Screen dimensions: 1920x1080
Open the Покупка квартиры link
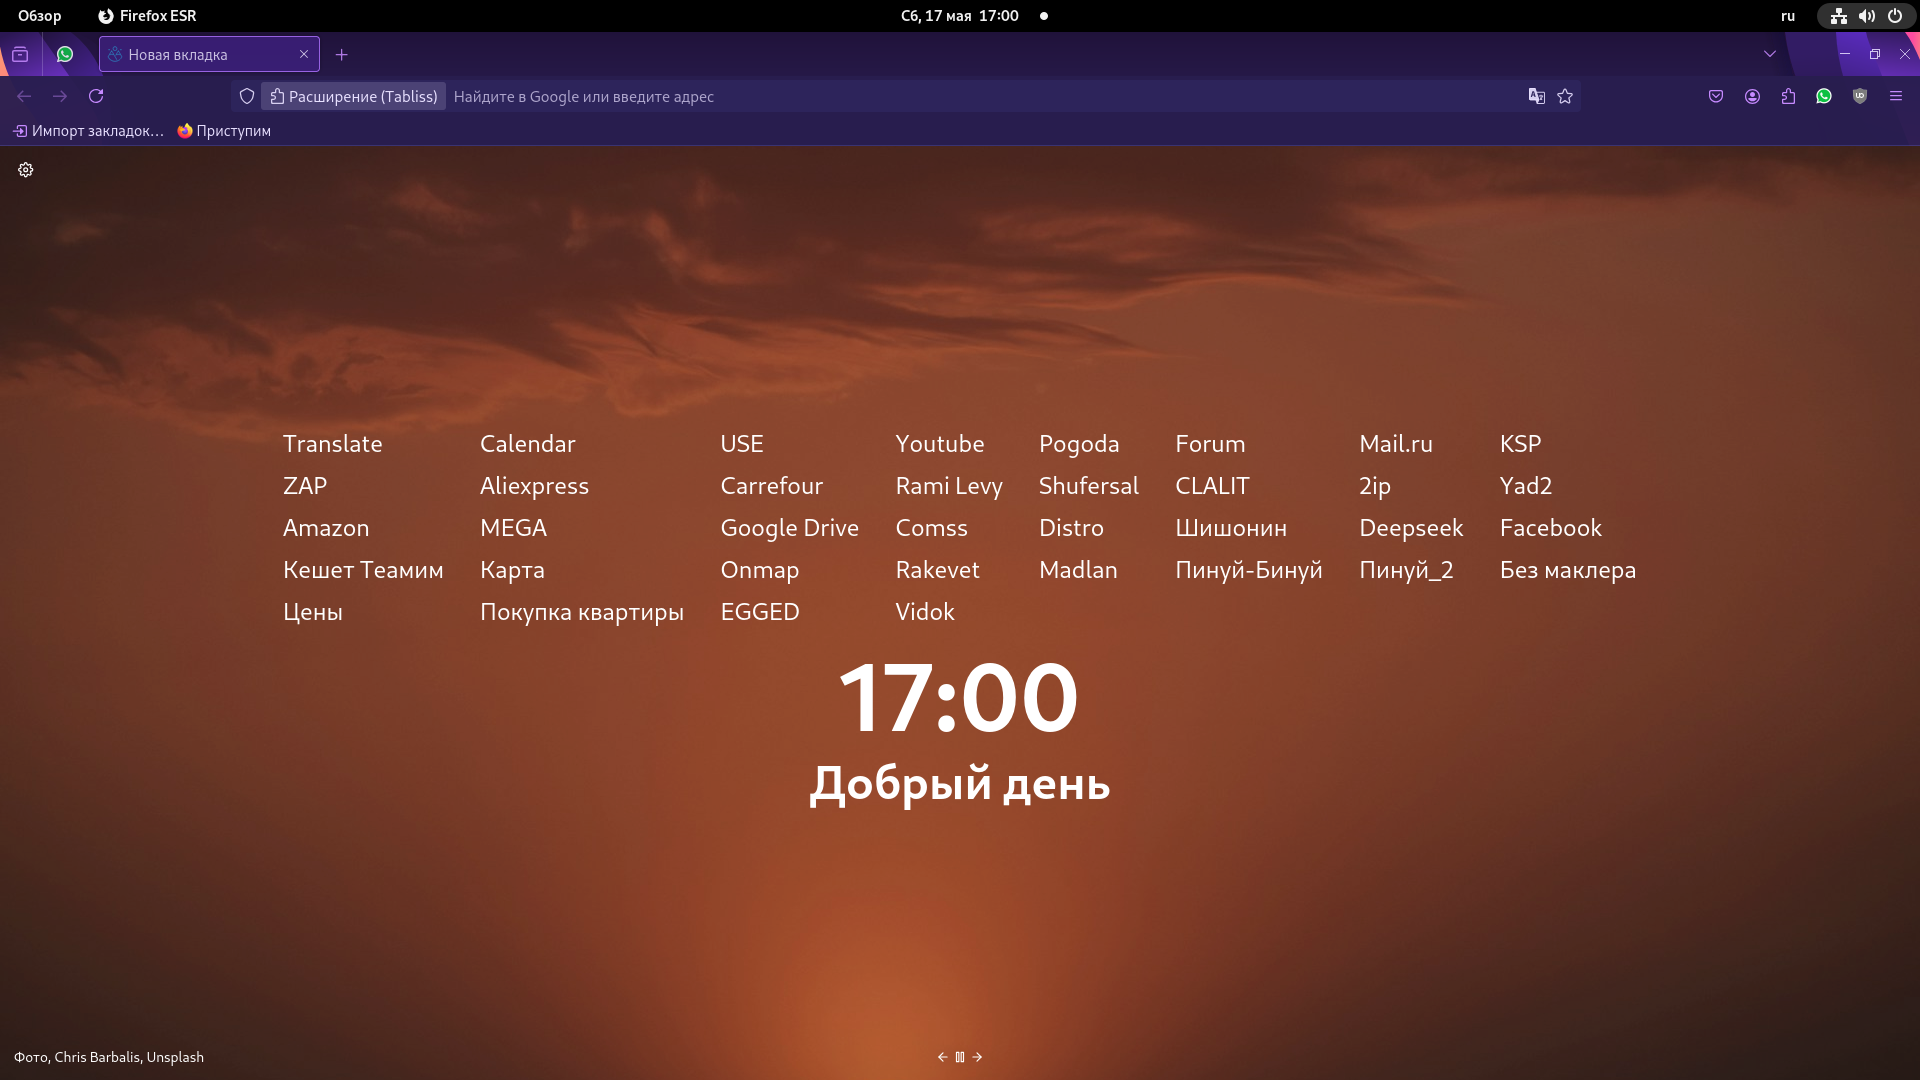[x=582, y=612]
